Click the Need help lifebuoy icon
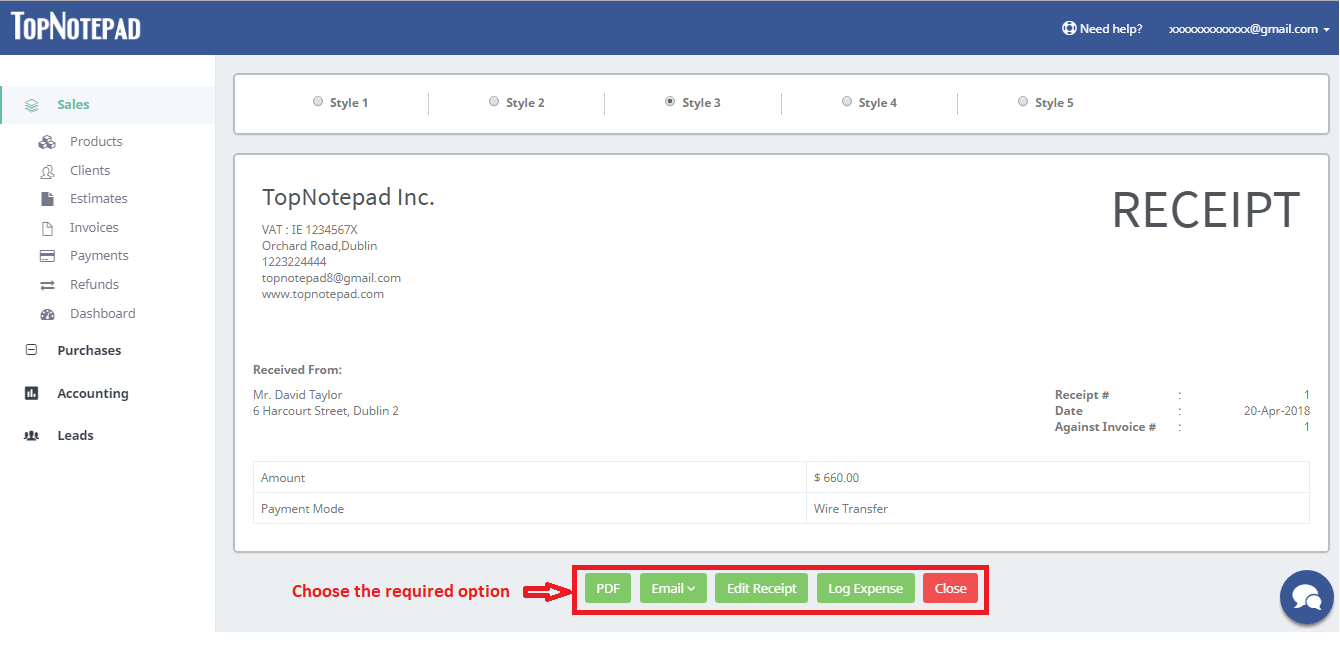The image size is (1340, 660). tap(1069, 29)
